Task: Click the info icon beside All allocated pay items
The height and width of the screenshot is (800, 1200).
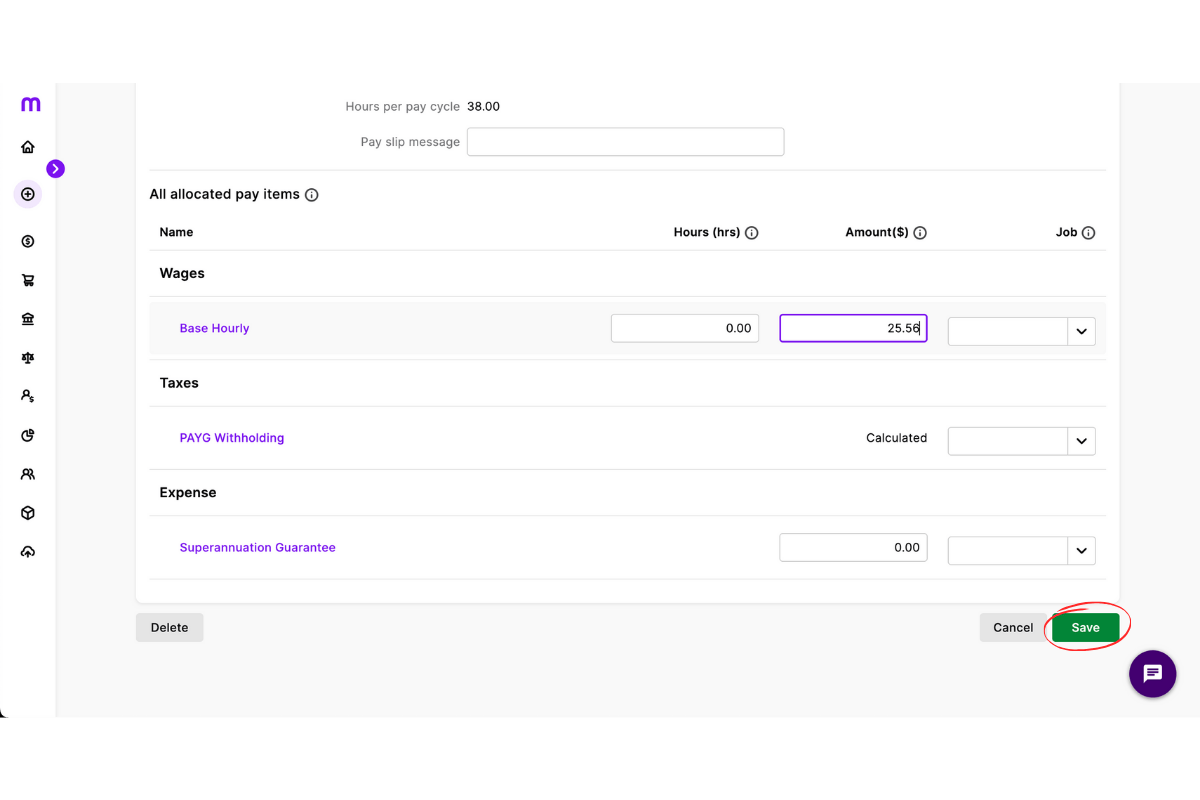Action: pyautogui.click(x=311, y=195)
